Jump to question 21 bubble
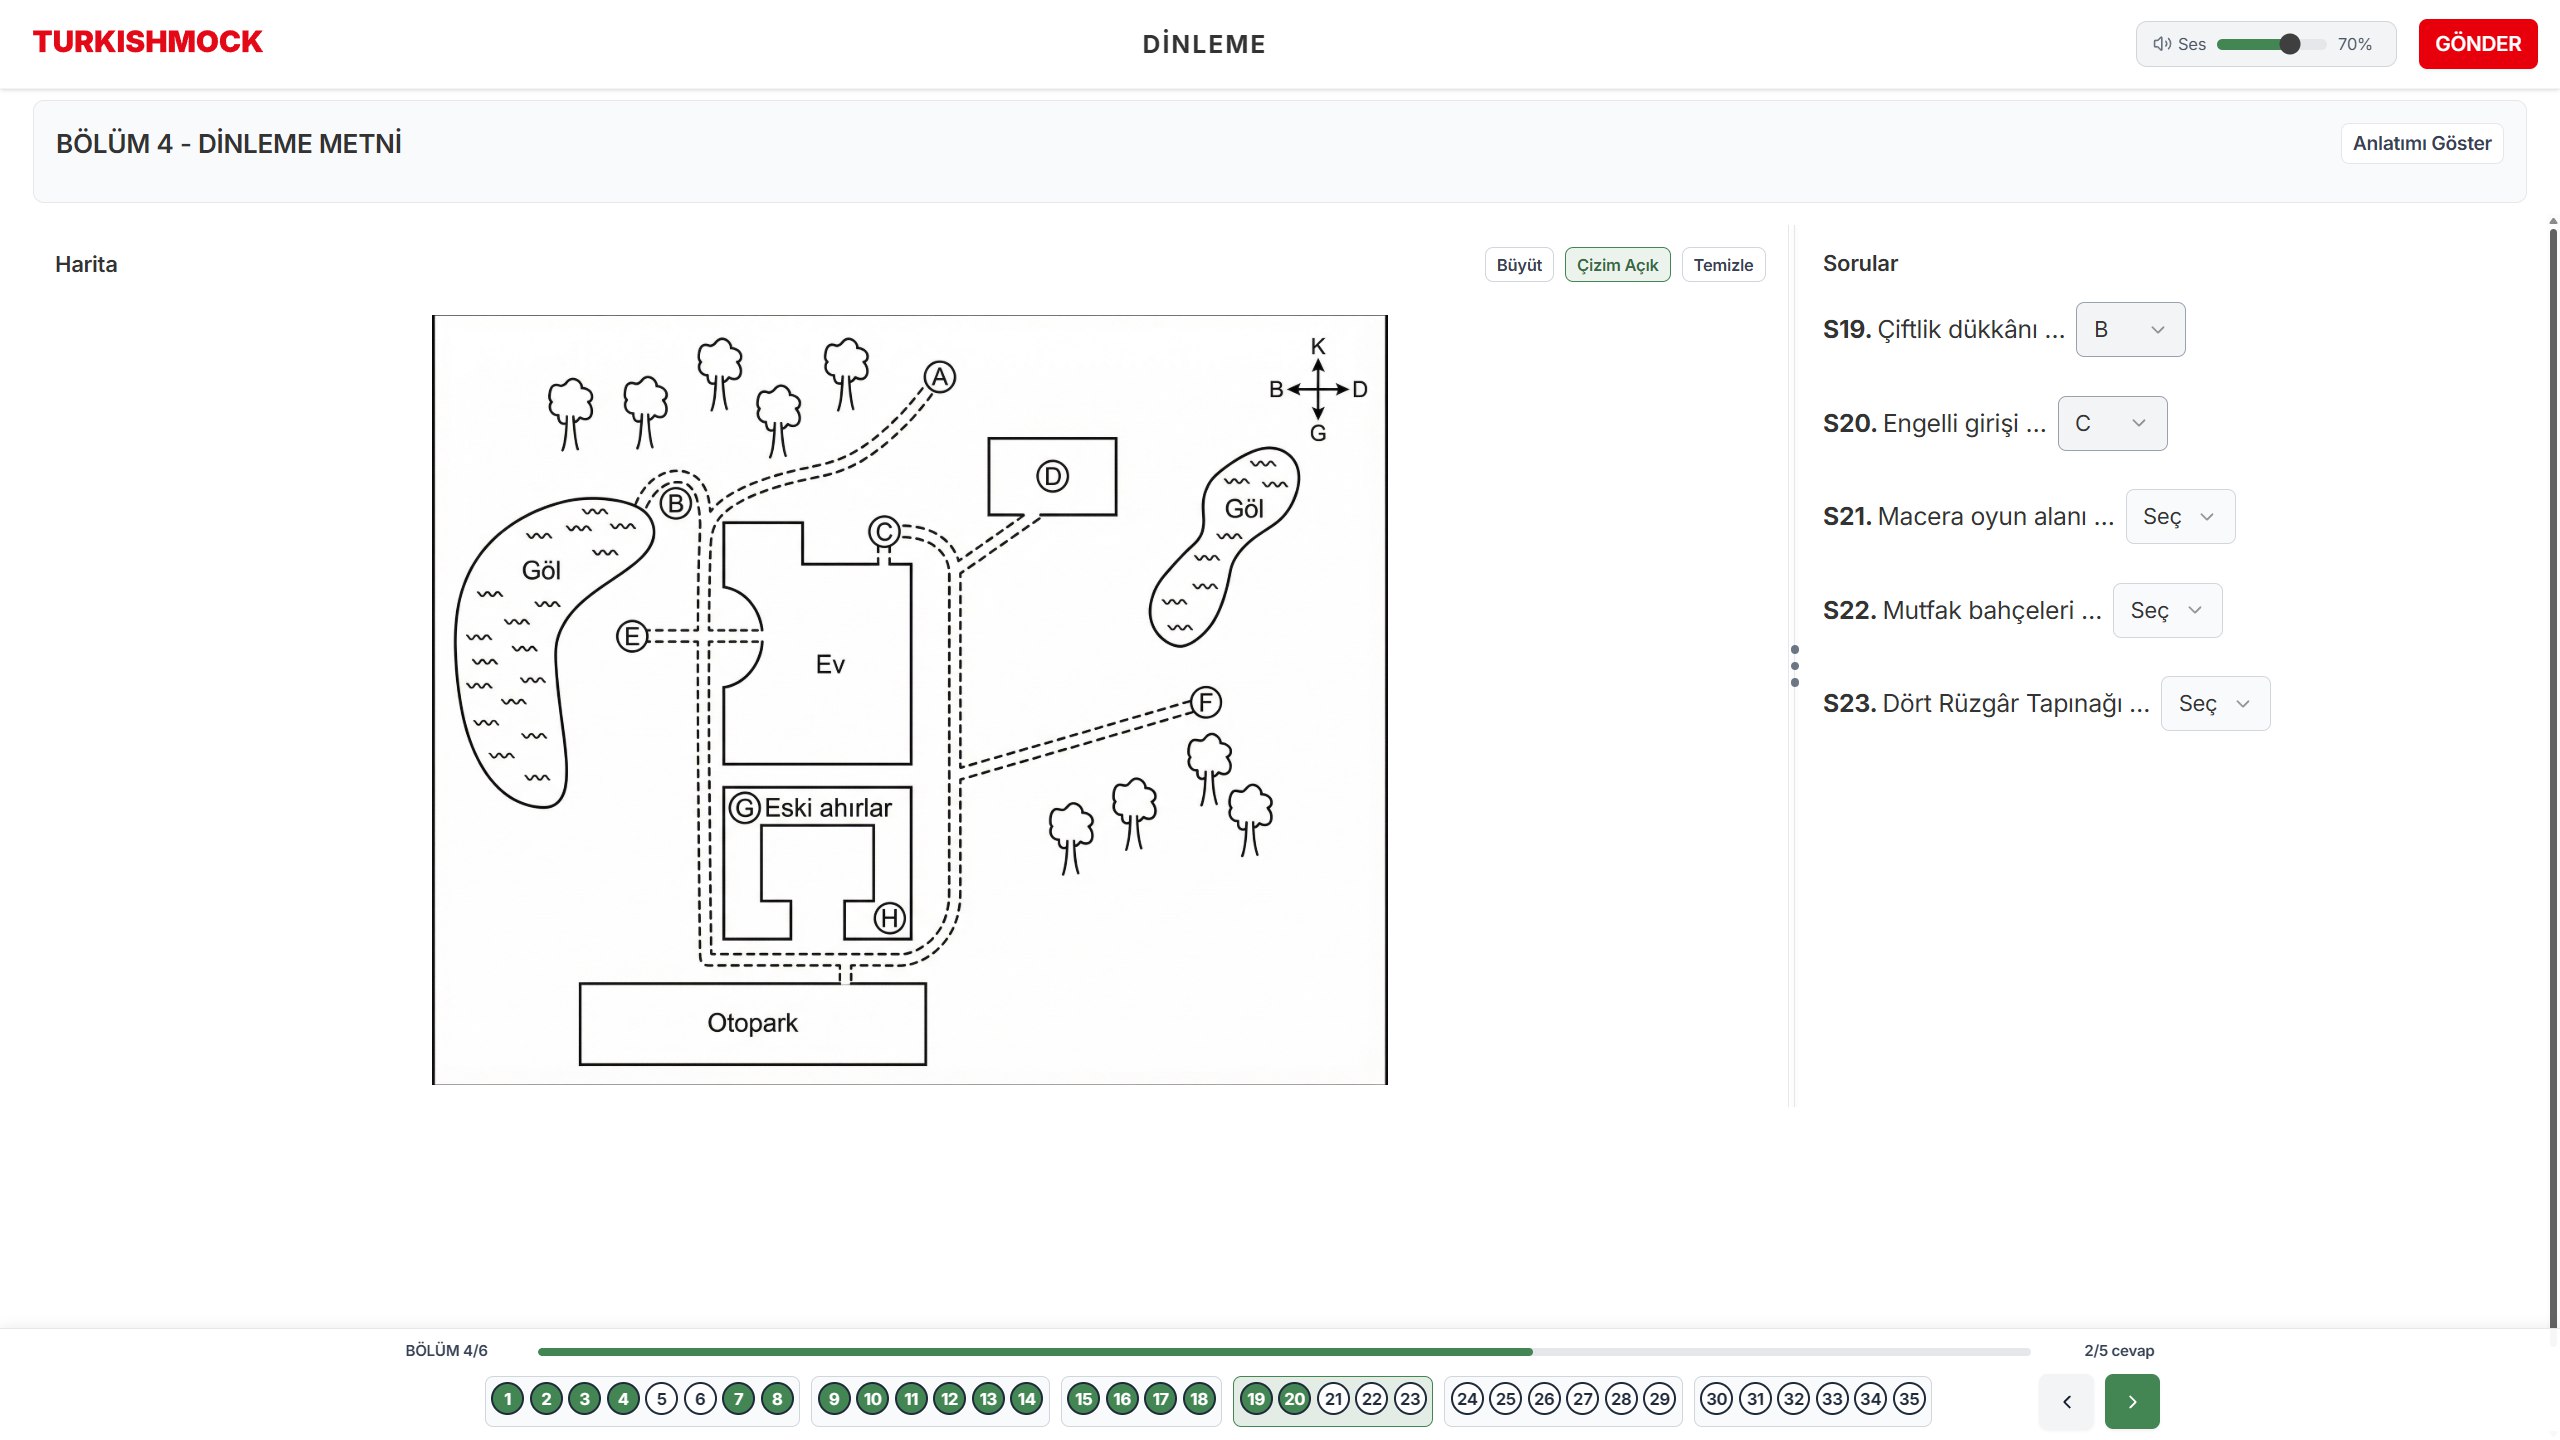2560x1440 pixels. point(1333,1399)
